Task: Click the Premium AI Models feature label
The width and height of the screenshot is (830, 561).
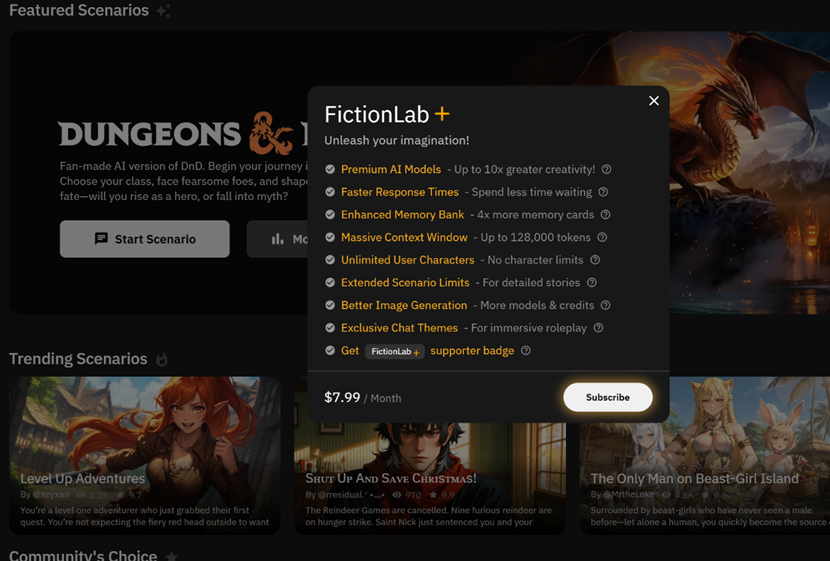Action: [391, 169]
